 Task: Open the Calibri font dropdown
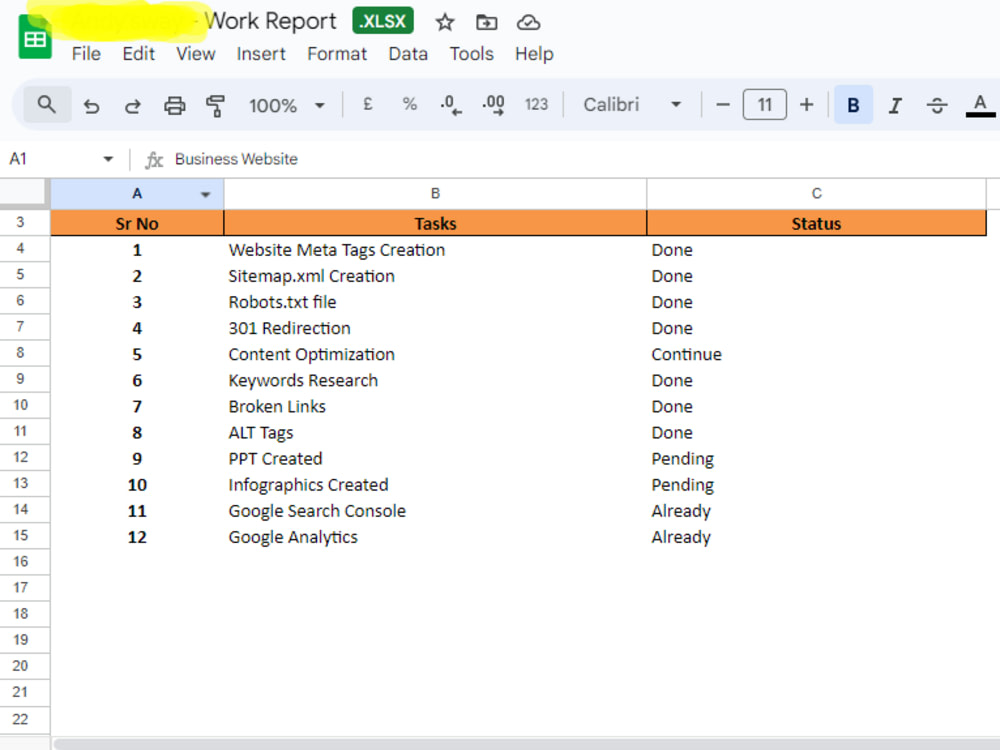pos(631,105)
